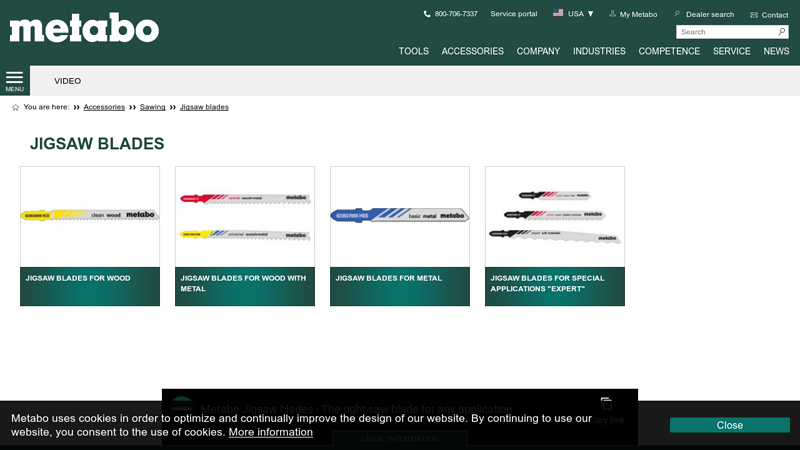This screenshot has height=450, width=800.
Task: Open the wood with metal blades image
Action: [x=245, y=216]
